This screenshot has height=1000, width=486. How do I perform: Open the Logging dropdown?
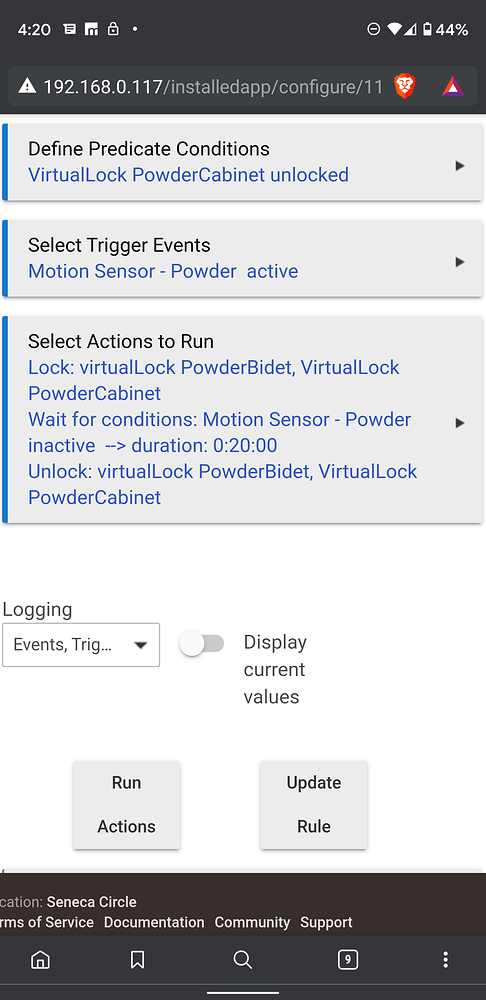(81, 645)
